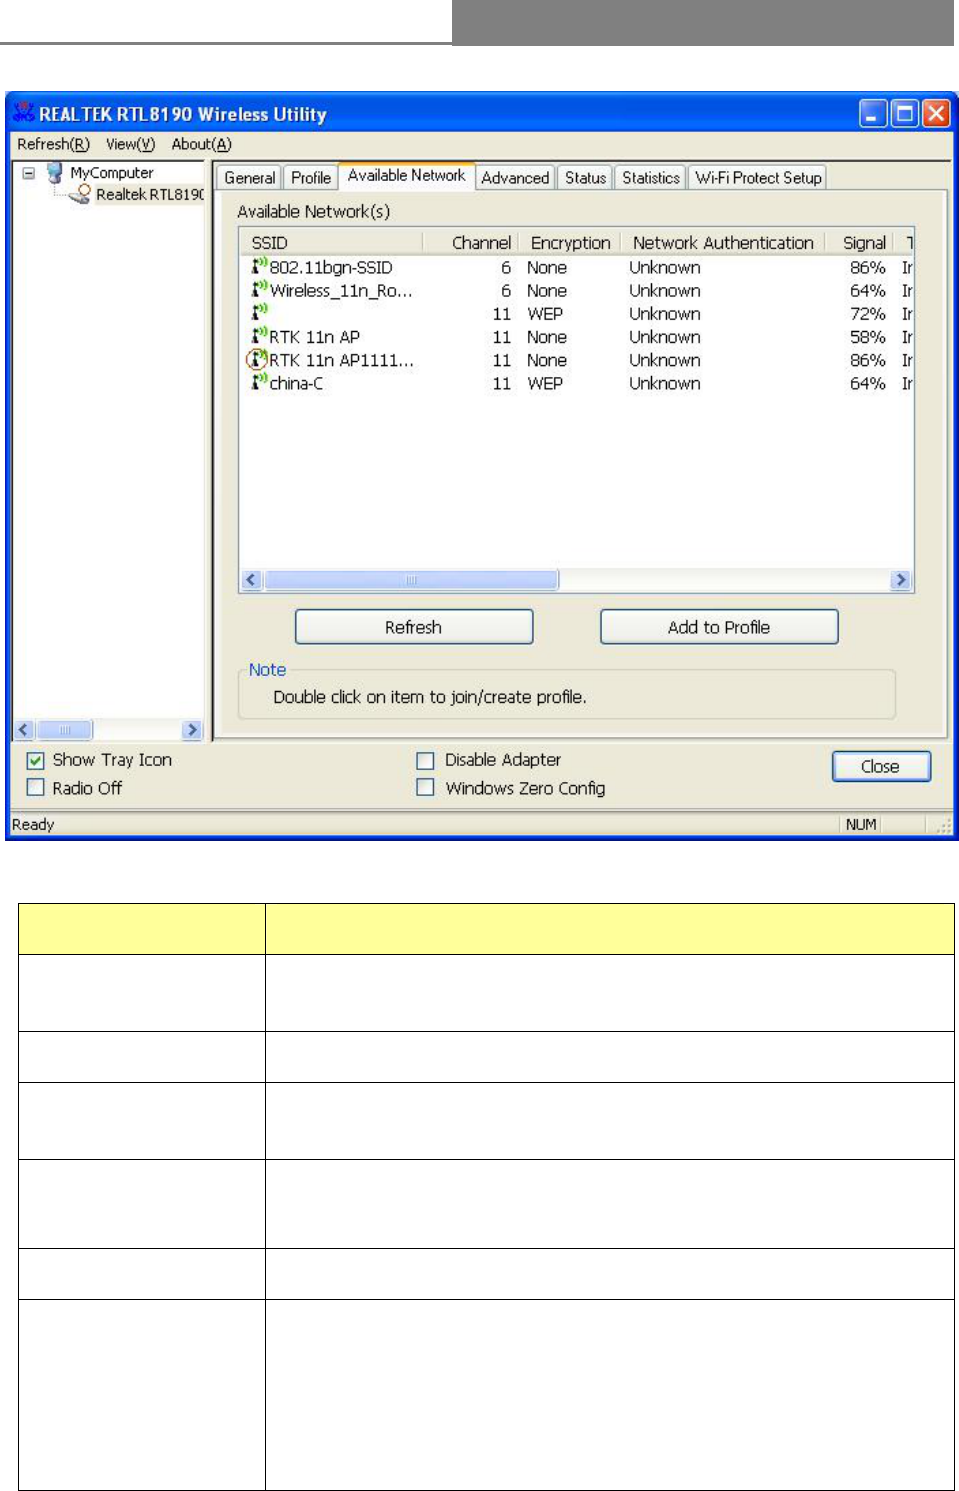Click the MyComputer icon in the tree

pos(55,173)
